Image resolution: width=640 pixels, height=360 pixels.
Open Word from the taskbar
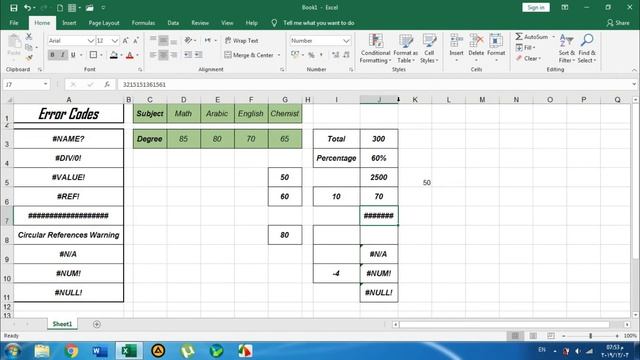pos(100,351)
